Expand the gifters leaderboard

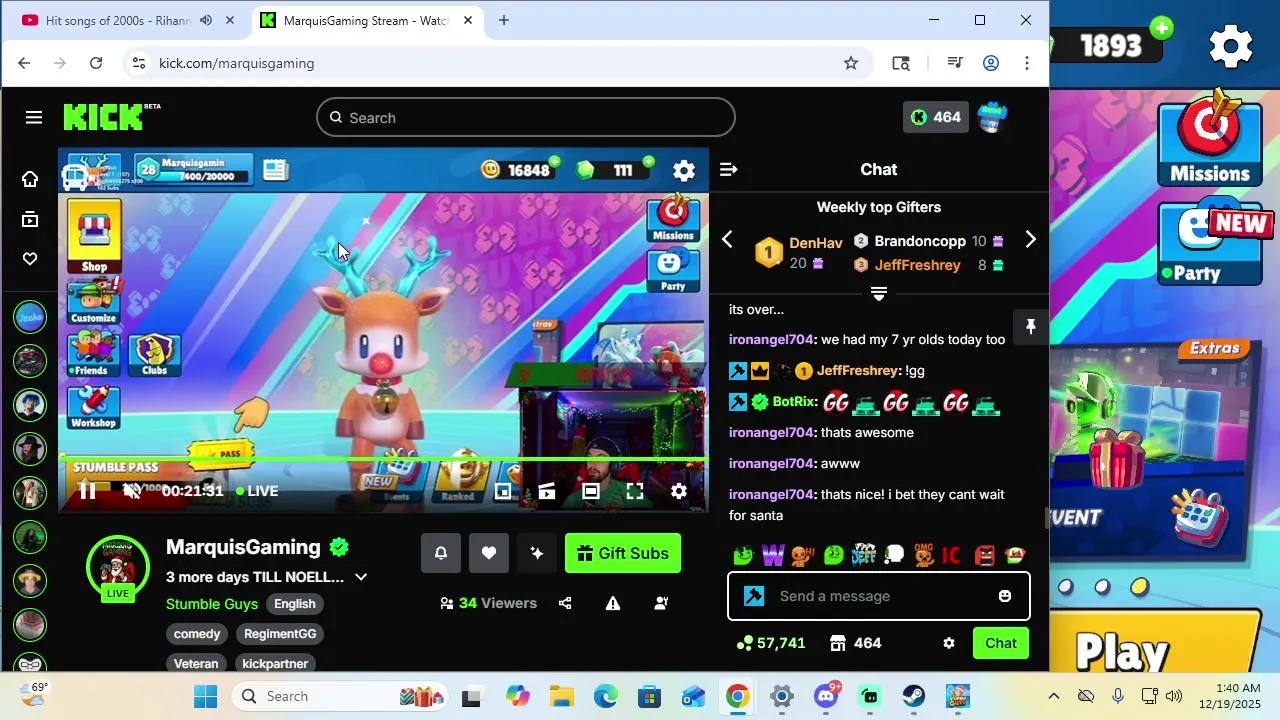pos(878,293)
